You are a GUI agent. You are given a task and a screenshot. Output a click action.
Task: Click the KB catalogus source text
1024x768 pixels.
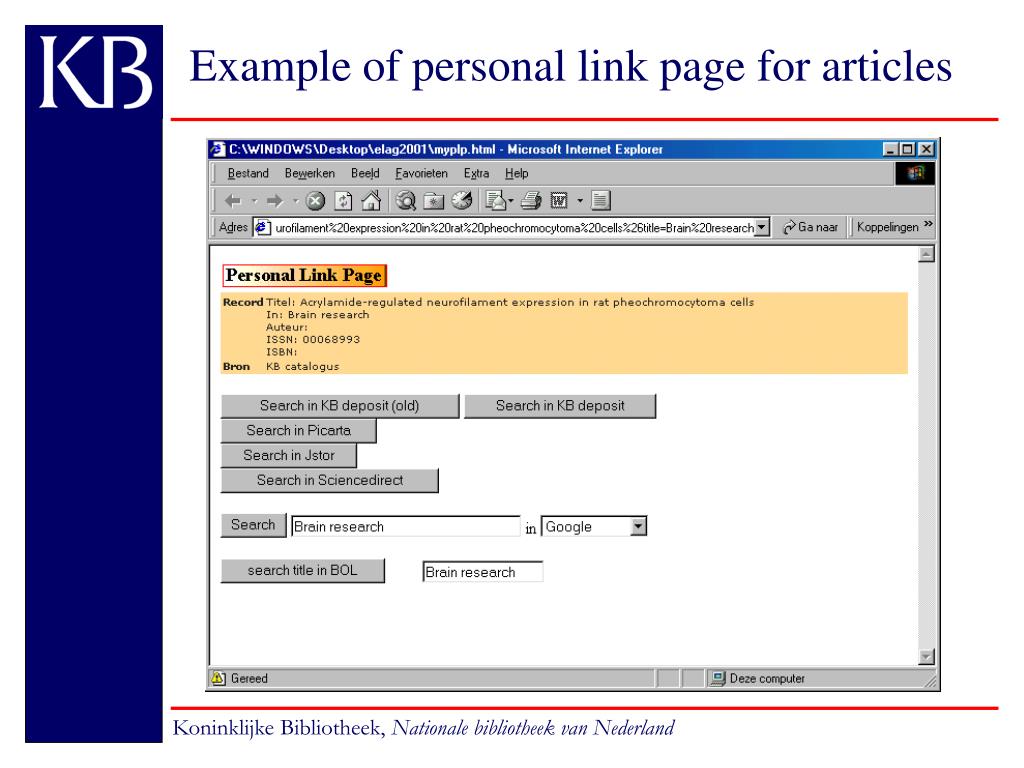[x=302, y=366]
